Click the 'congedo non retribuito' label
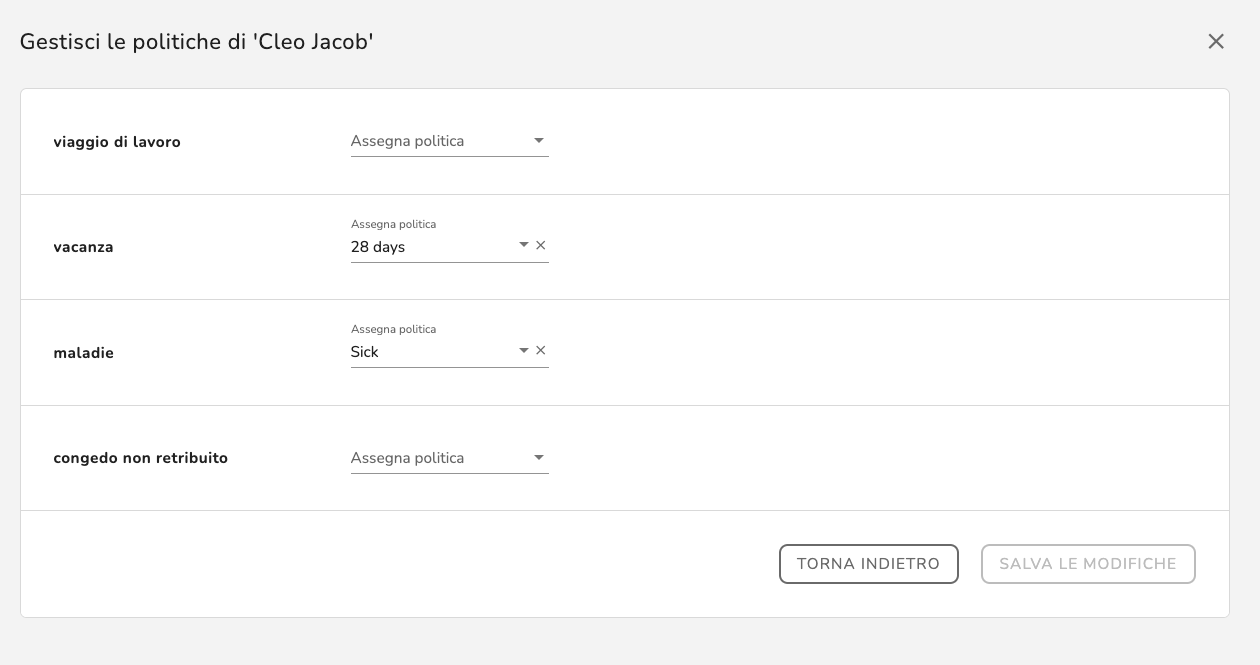The width and height of the screenshot is (1260, 665). click(x=141, y=458)
